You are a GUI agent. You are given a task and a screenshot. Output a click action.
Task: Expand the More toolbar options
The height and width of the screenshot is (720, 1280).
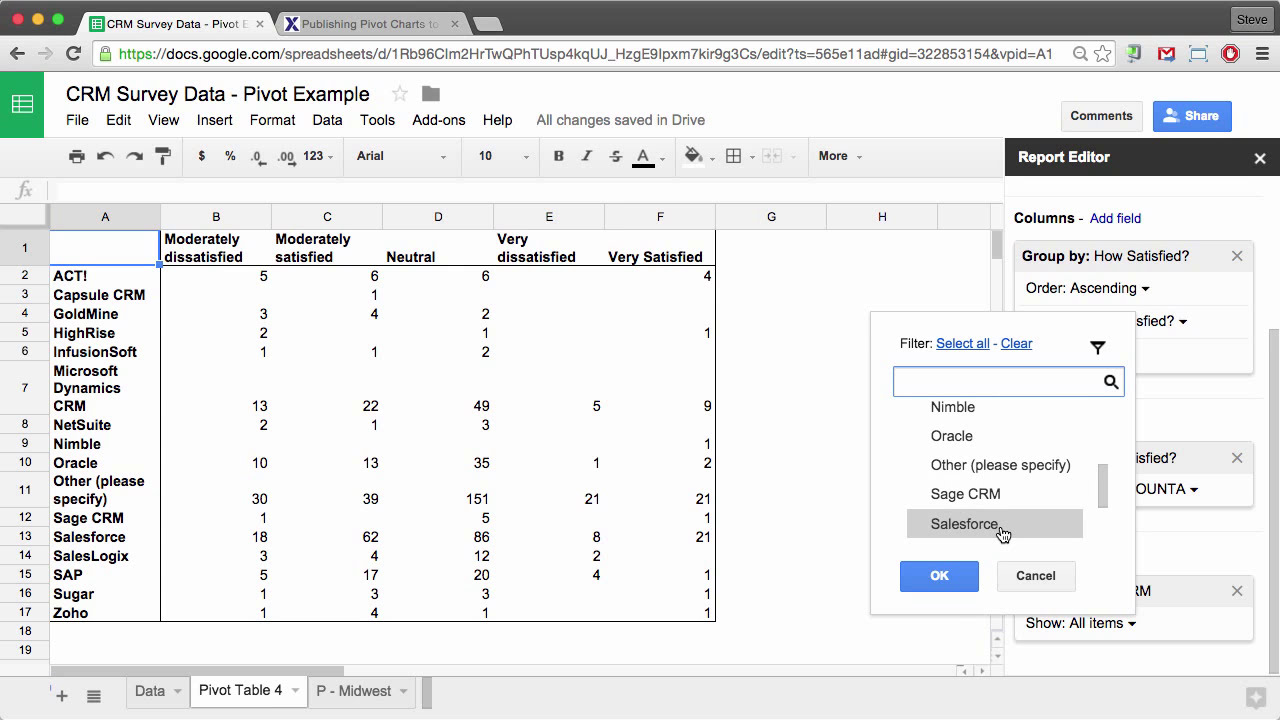pyautogui.click(x=840, y=156)
